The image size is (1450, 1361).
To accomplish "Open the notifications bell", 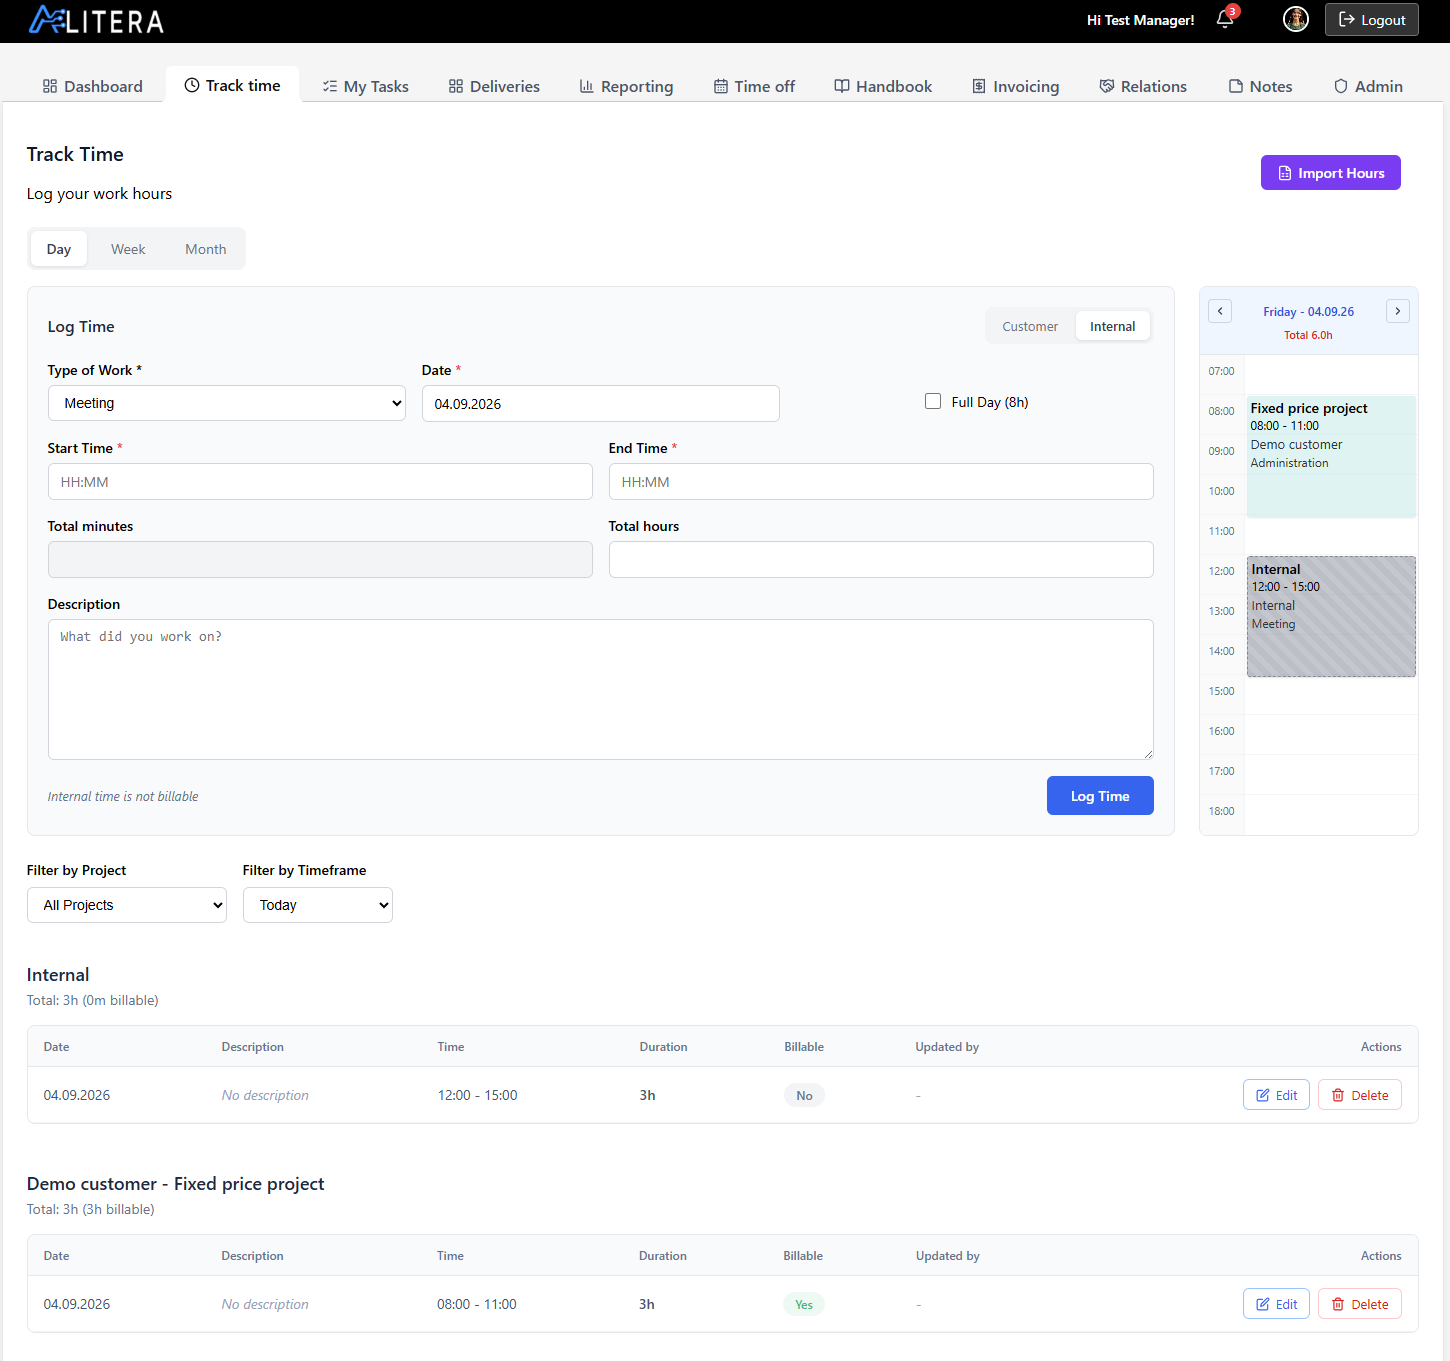I will [1225, 20].
